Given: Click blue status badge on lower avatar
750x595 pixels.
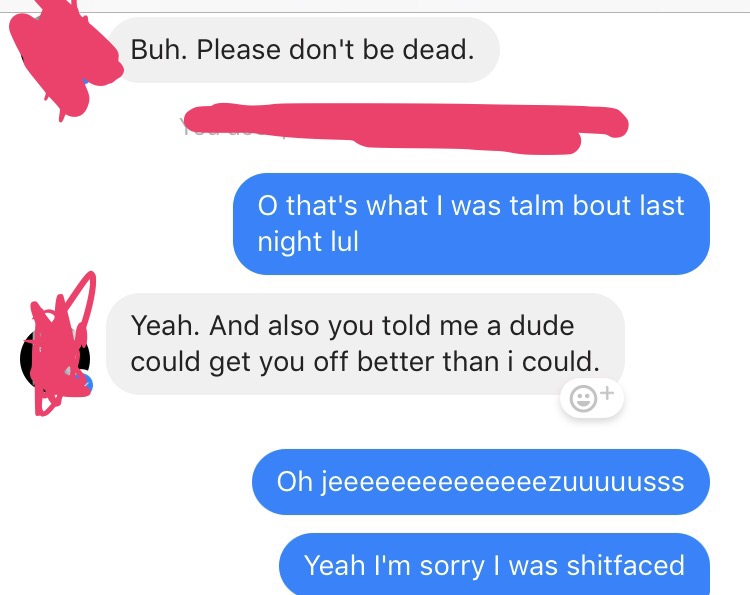Looking at the screenshot, I should click(86, 383).
